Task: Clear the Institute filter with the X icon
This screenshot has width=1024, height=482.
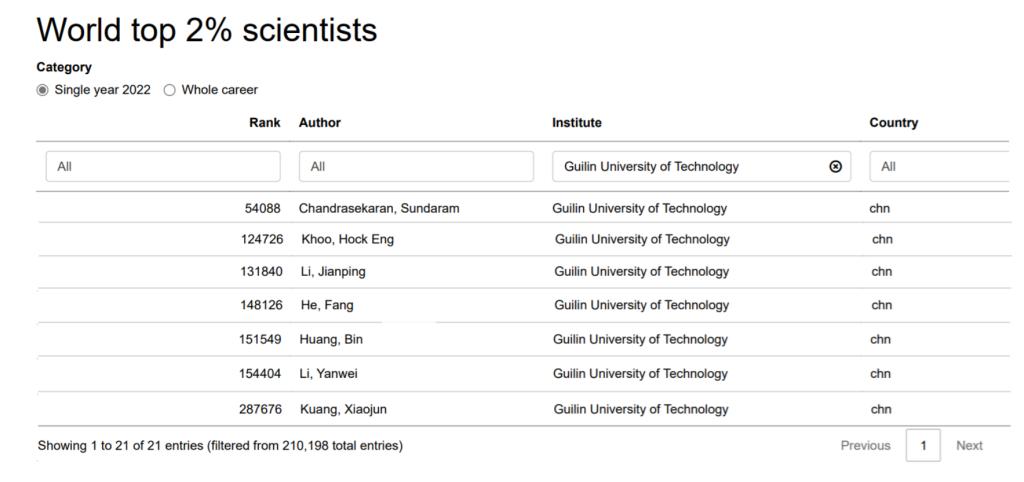Action: (x=836, y=167)
